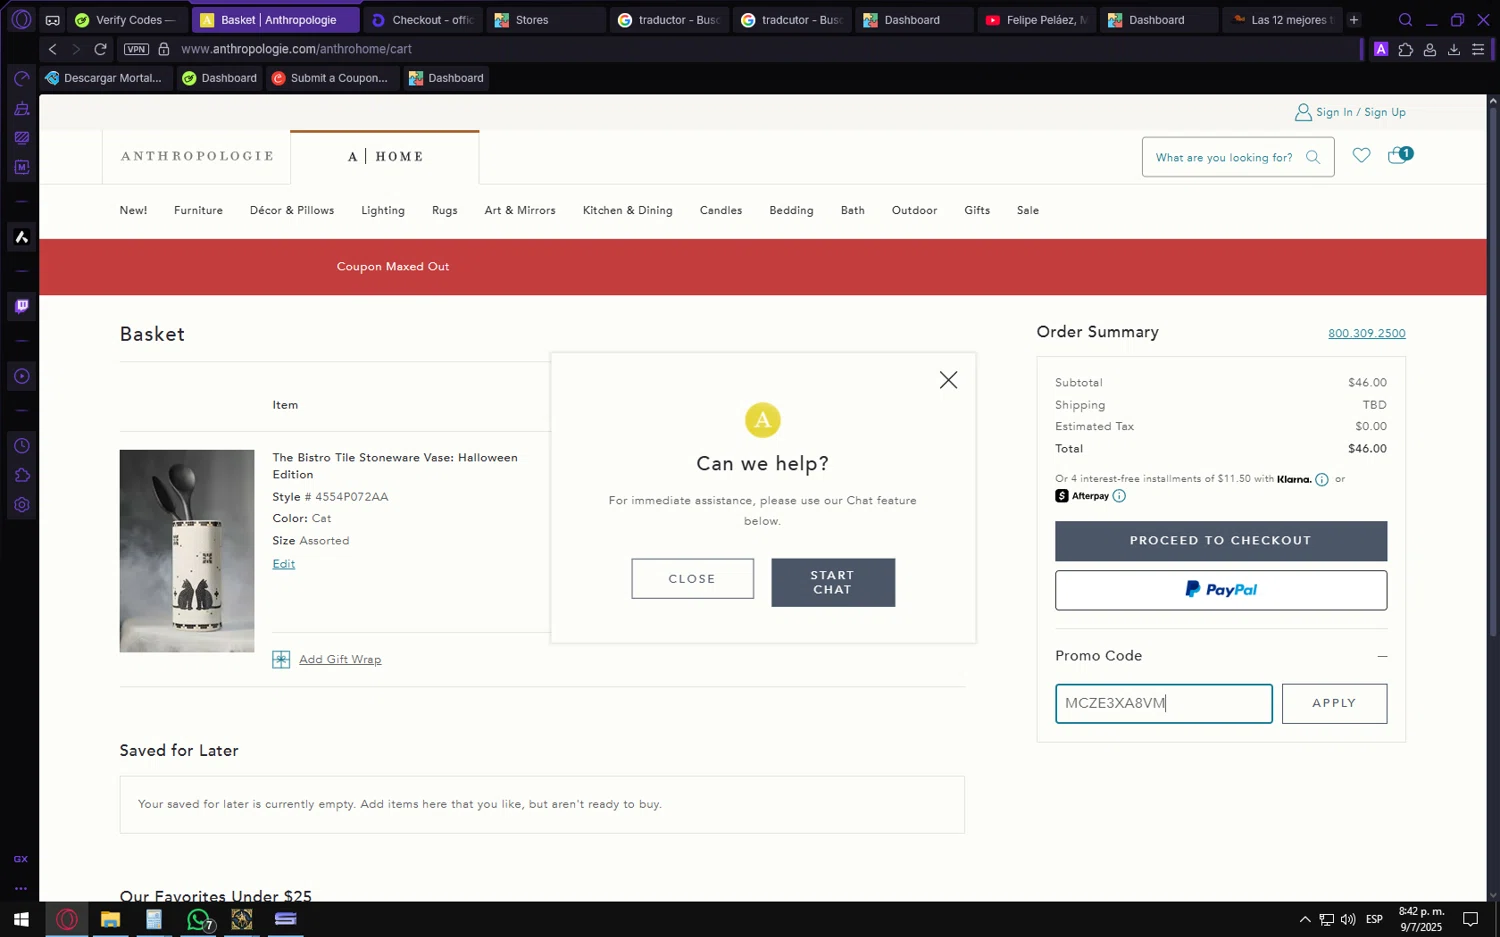The height and width of the screenshot is (937, 1500).
Task: Open the Rugs menu
Action: click(445, 211)
